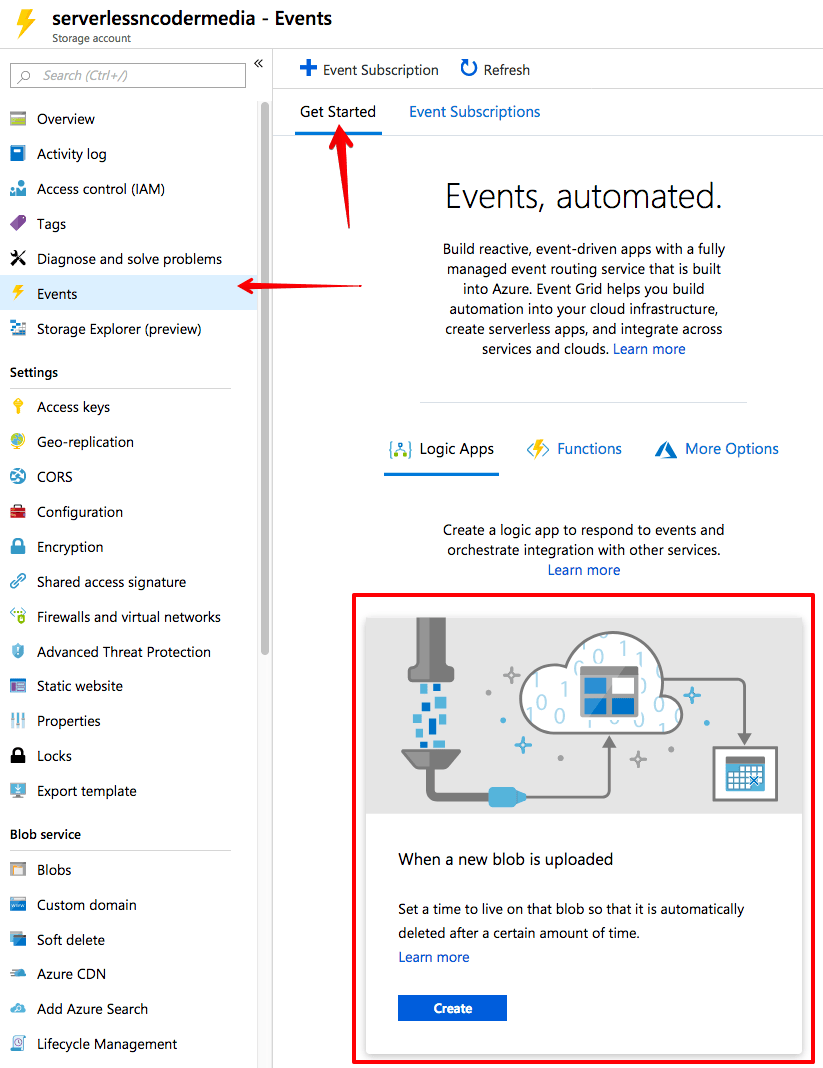
Task: Click the Encryption padlock icon
Action: click(17, 547)
